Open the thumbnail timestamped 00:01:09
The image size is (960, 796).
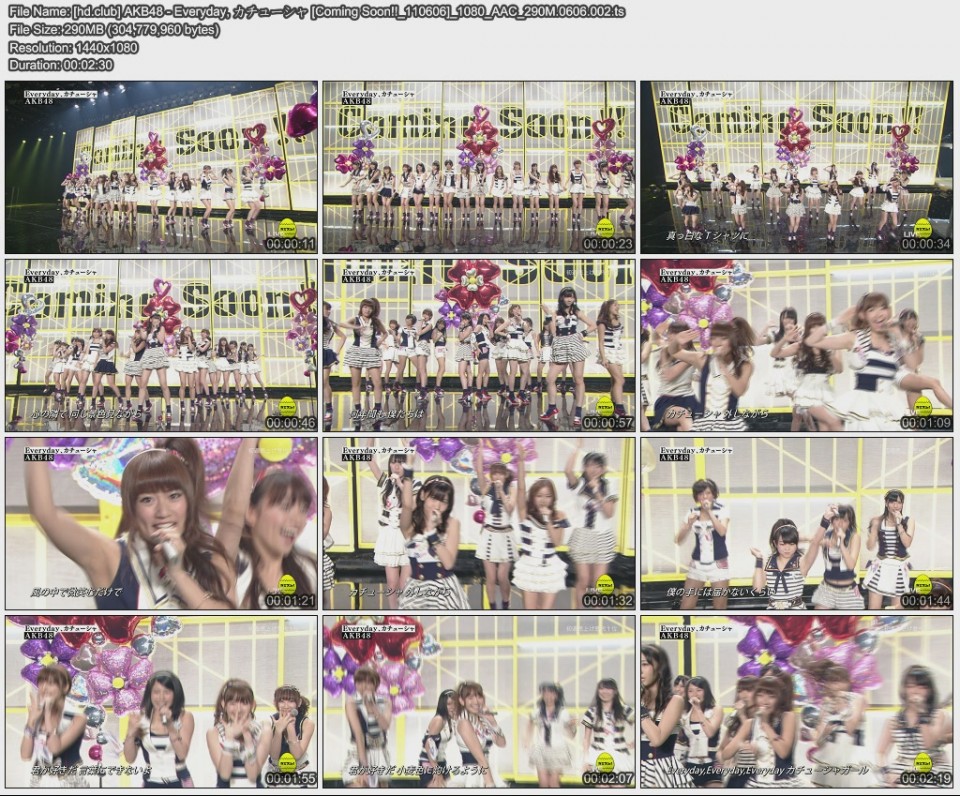[x=797, y=345]
